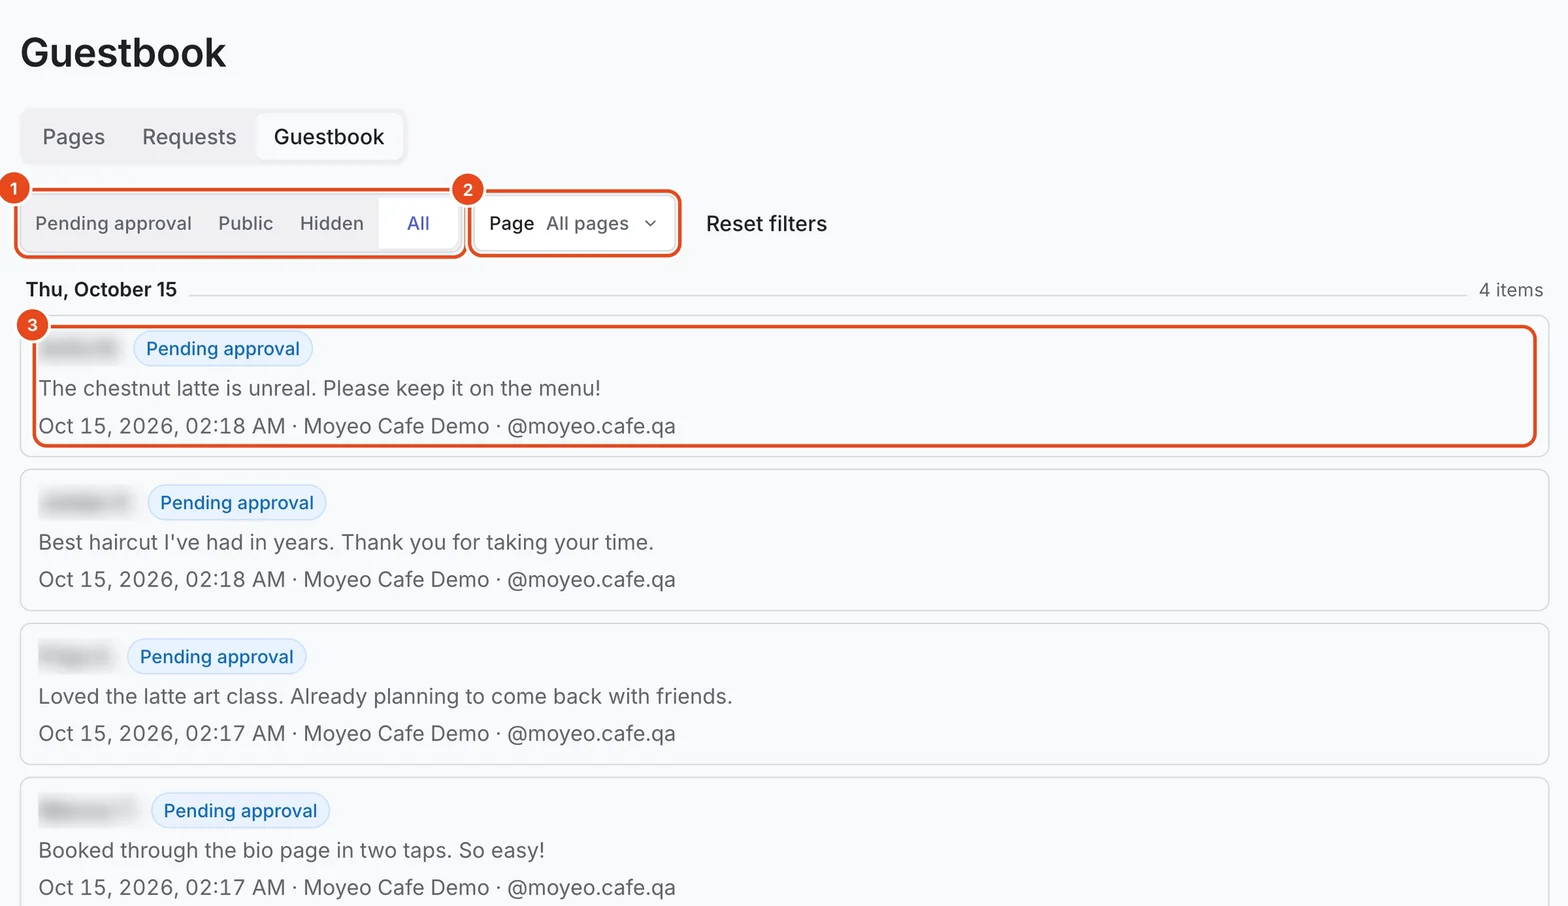This screenshot has height=906, width=1568.
Task: Click the "Guestbook" page heading
Action: coord(123,53)
